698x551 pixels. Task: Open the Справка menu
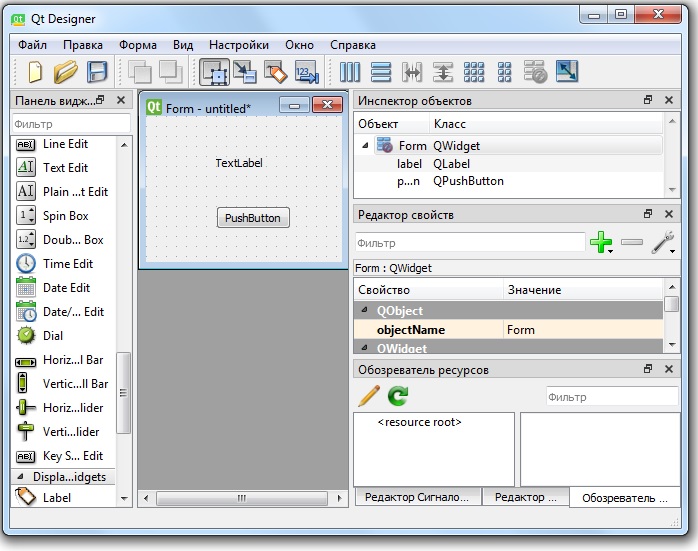tap(353, 45)
